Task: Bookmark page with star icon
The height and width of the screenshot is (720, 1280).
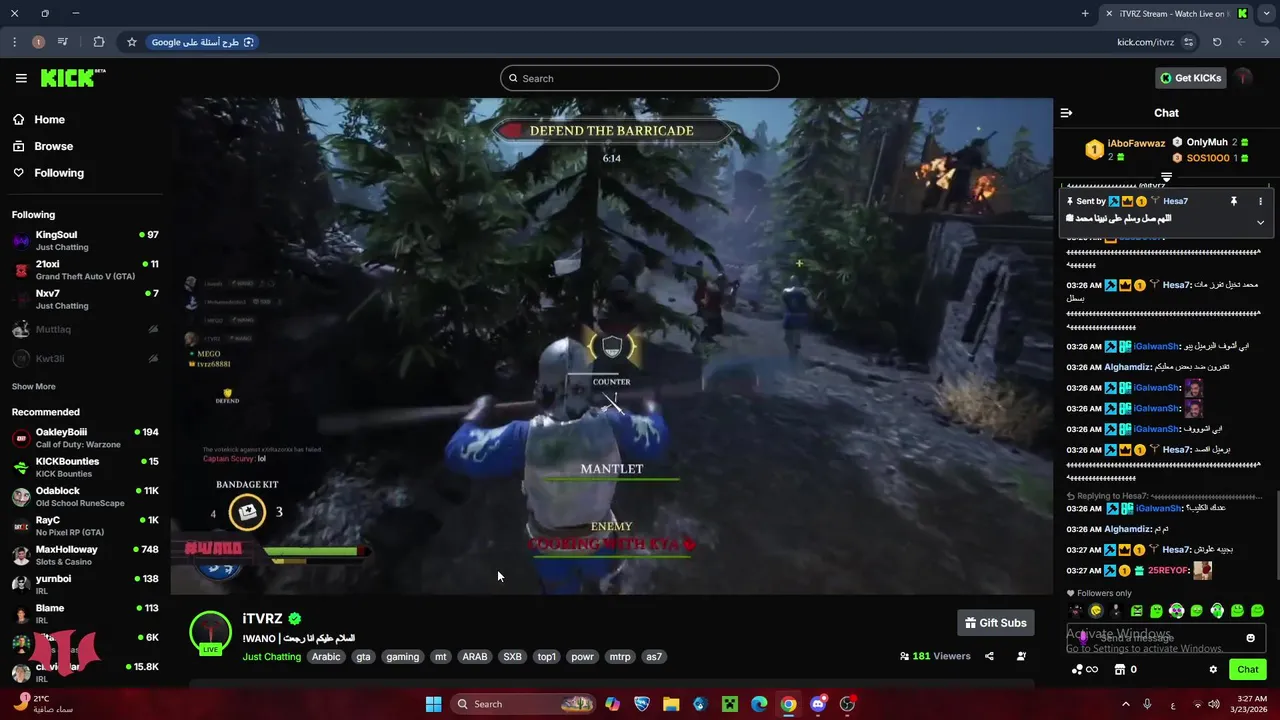Action: coord(131,42)
